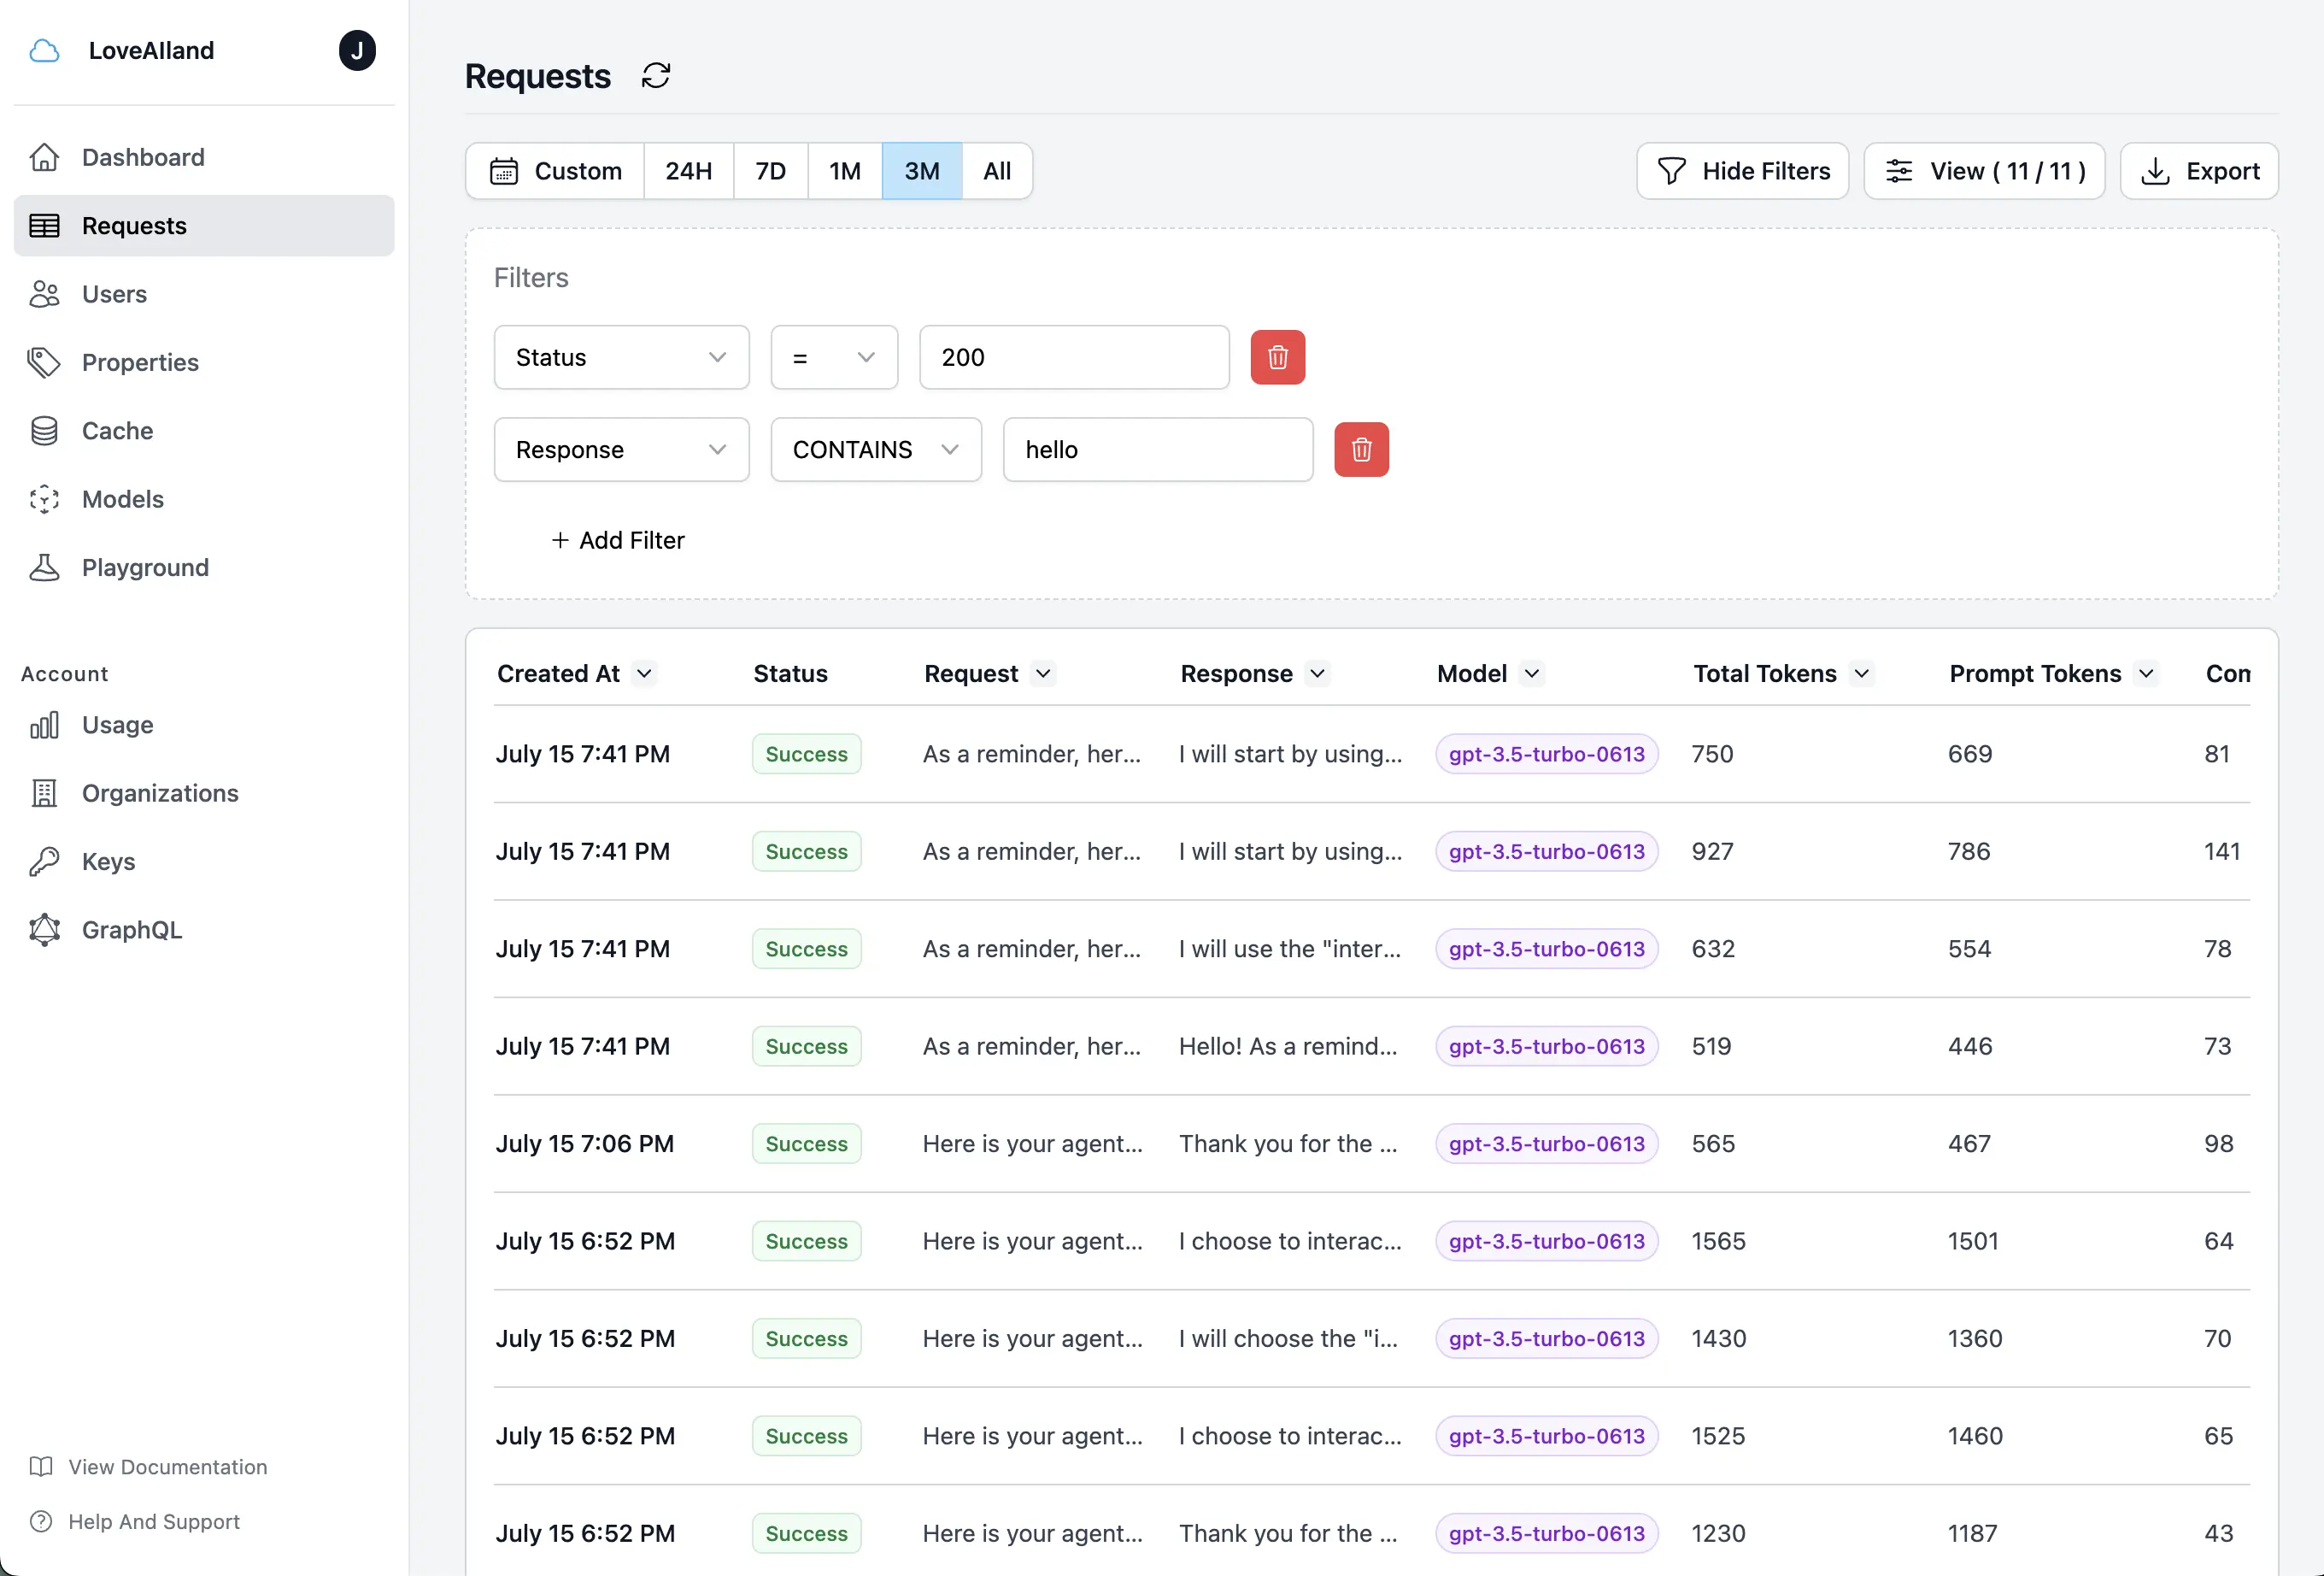The width and height of the screenshot is (2324, 1576).
Task: Delete the Response contains filter
Action: point(1361,449)
